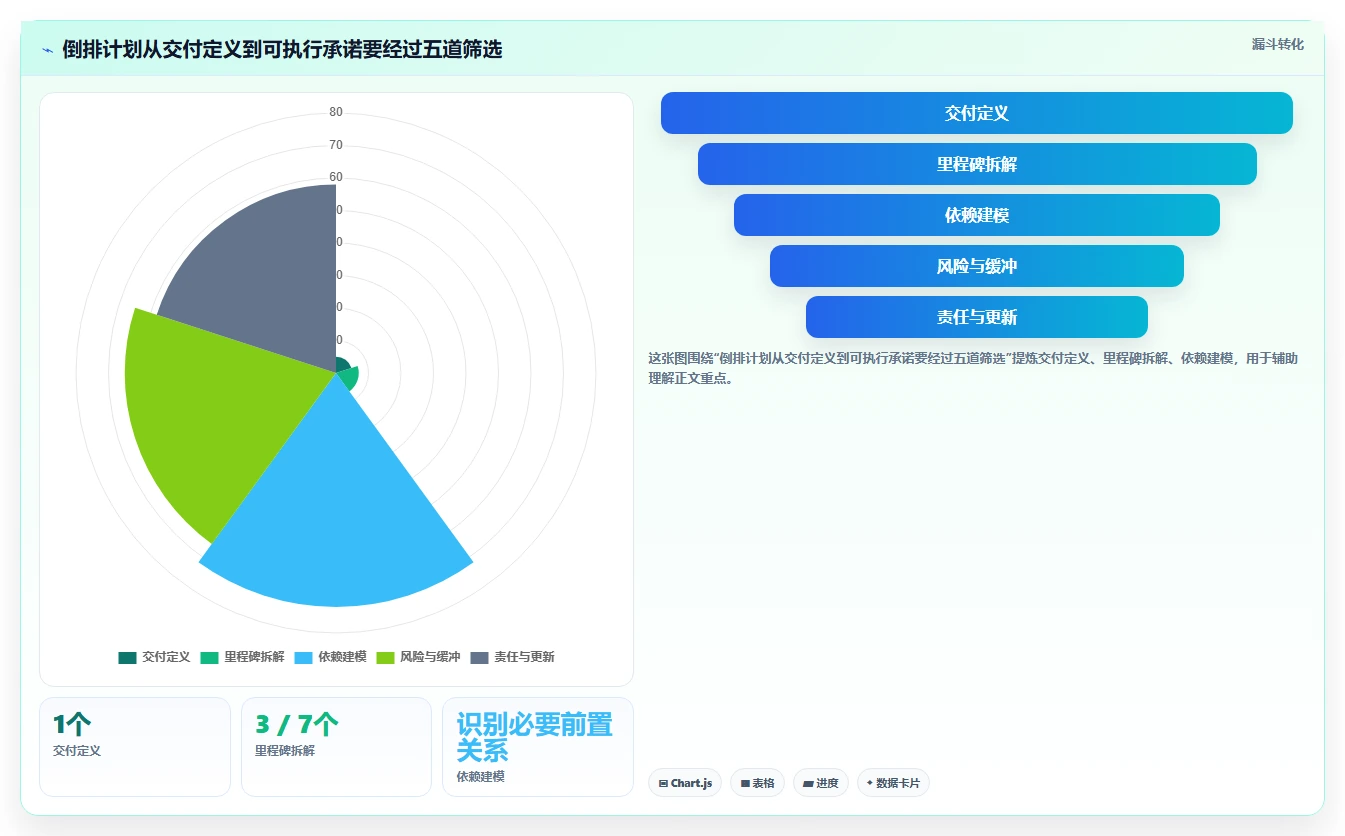Click legend text 里程碑拆解
The width and height of the screenshot is (1345, 836).
pyautogui.click(x=254, y=657)
